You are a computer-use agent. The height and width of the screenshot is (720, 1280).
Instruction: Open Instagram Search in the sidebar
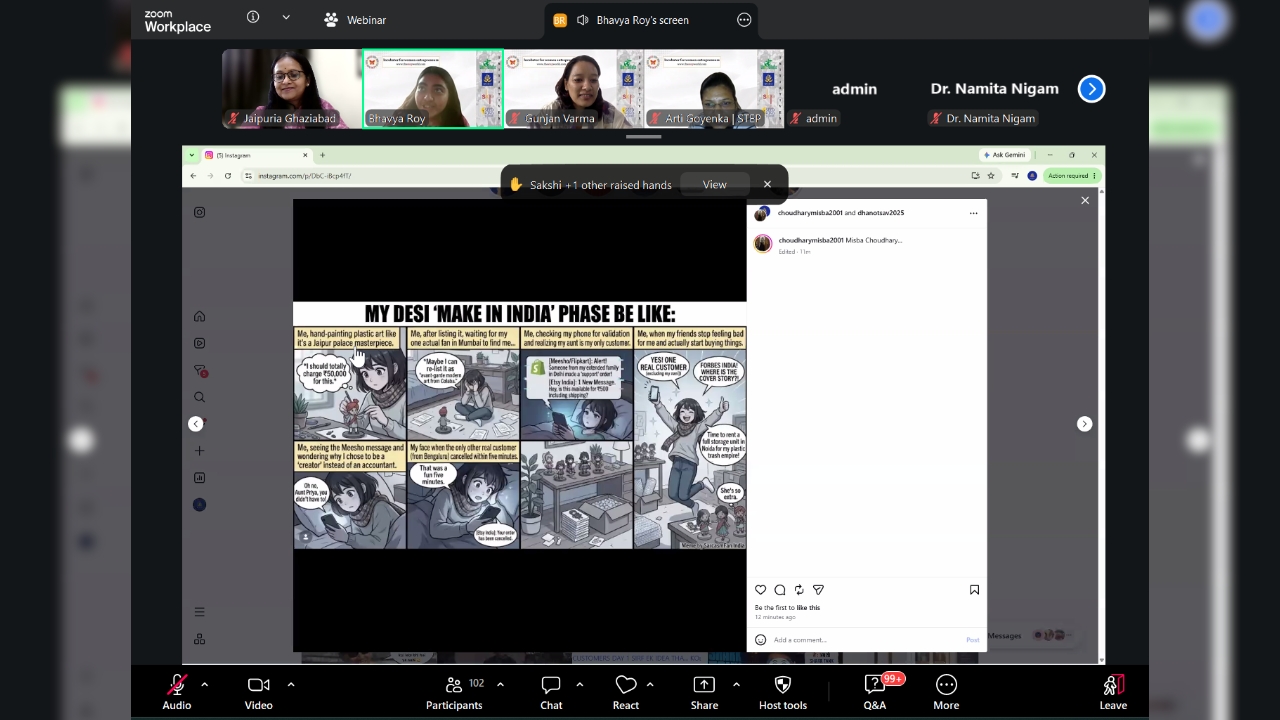199,397
